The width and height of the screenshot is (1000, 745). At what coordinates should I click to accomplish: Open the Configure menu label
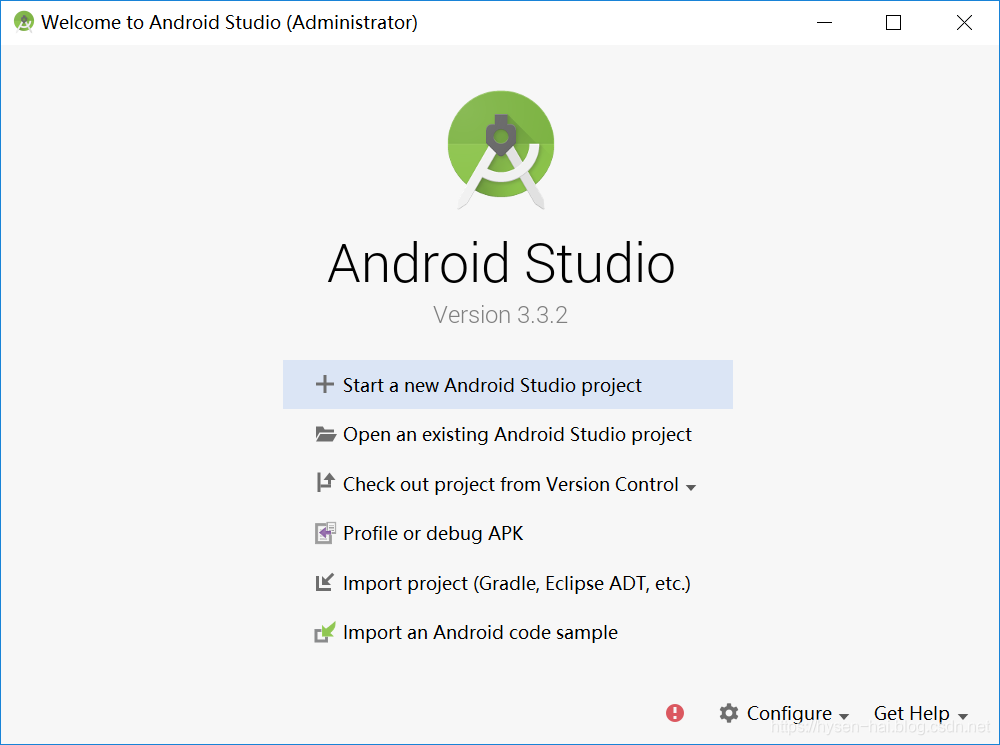click(x=789, y=713)
